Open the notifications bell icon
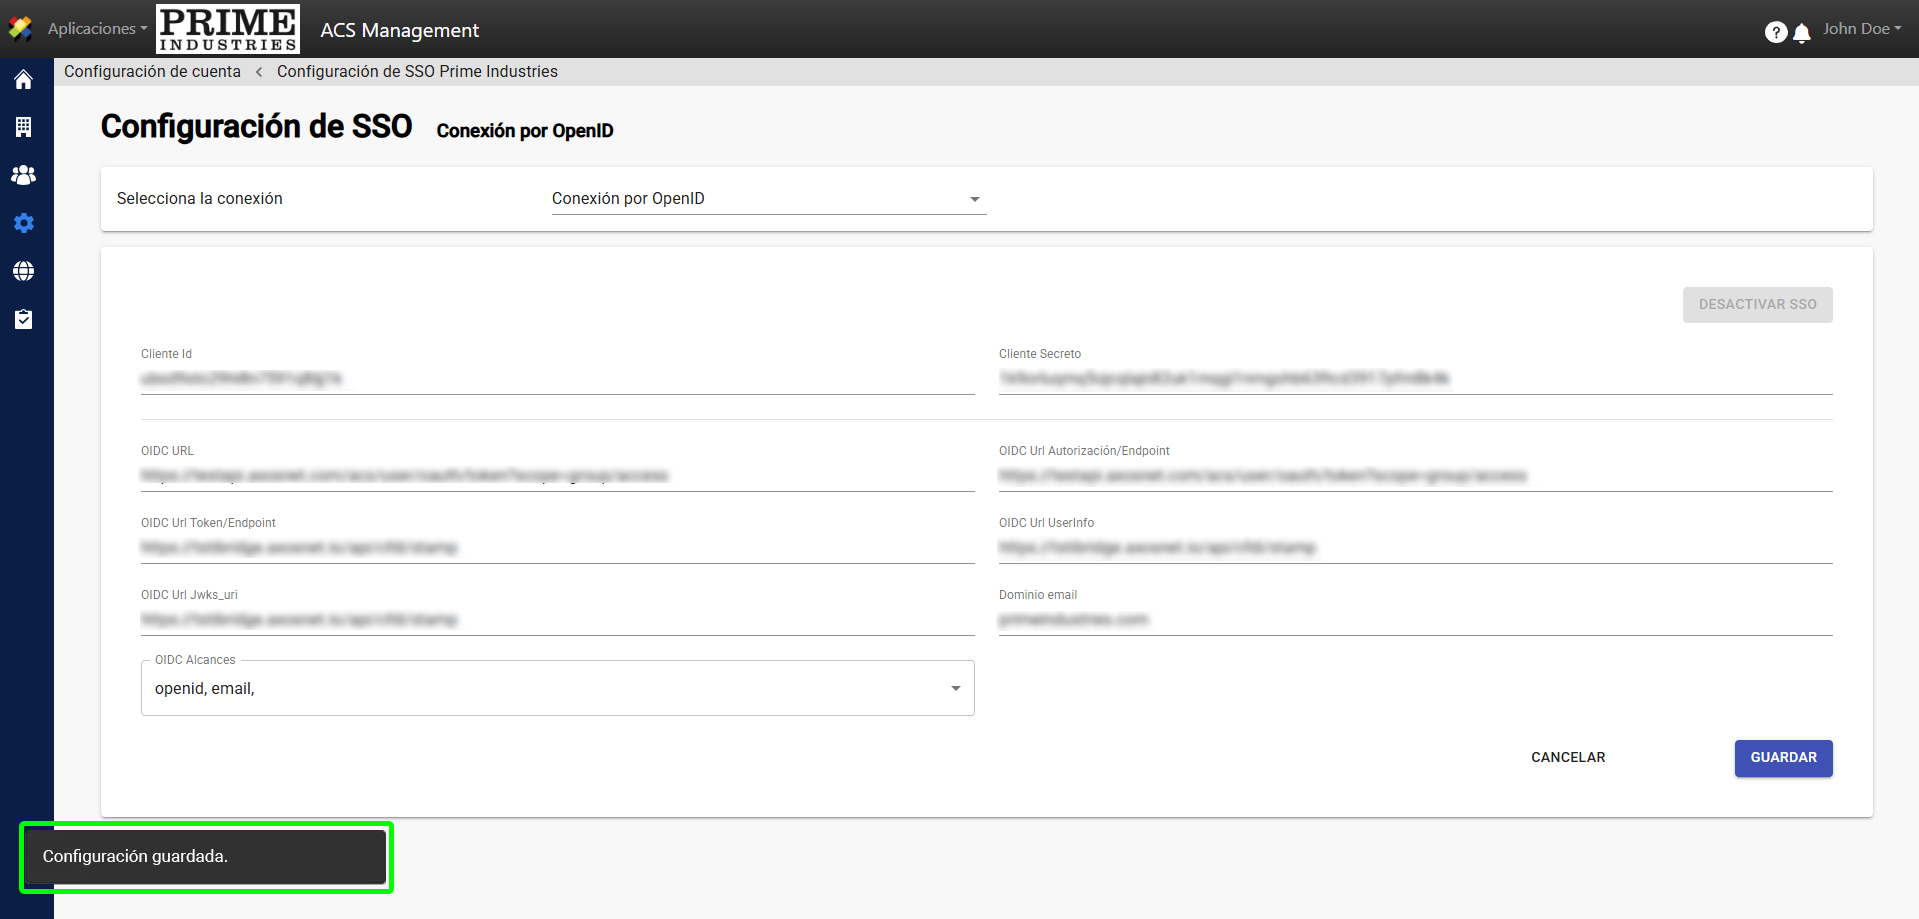 (1802, 33)
